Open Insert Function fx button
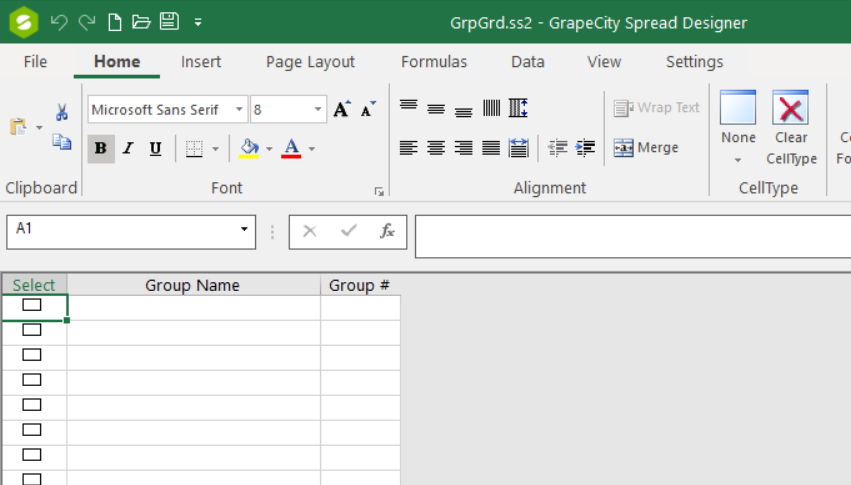This screenshot has width=851, height=485. (387, 231)
